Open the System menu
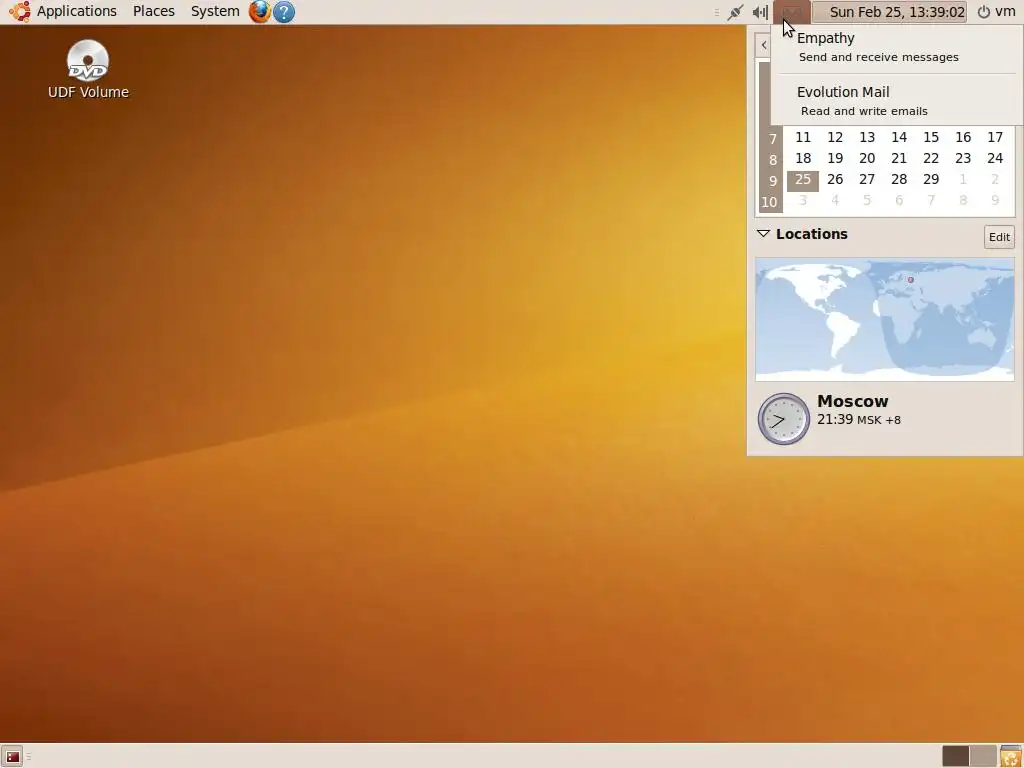 pos(215,11)
